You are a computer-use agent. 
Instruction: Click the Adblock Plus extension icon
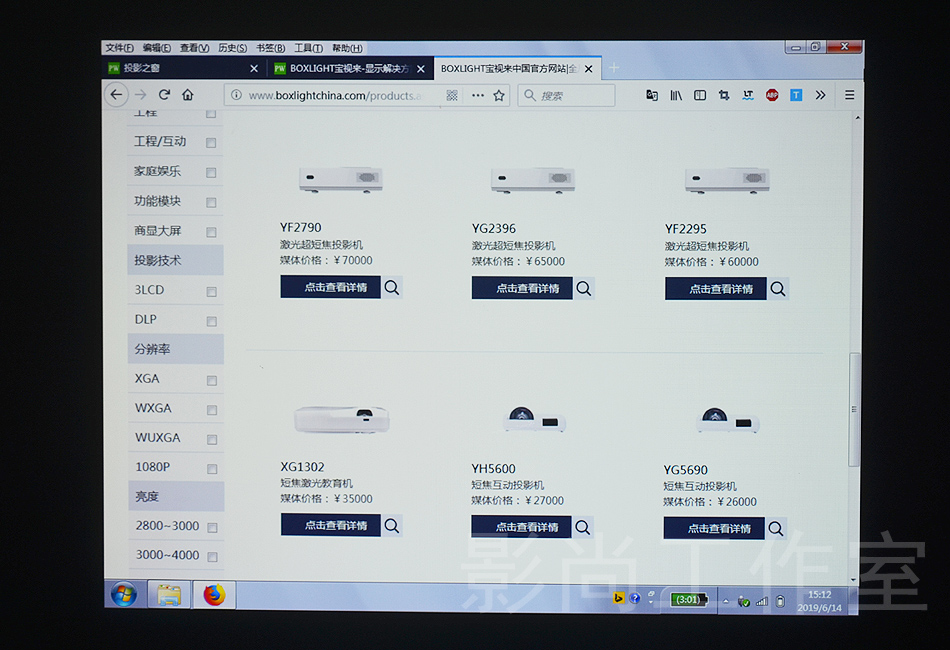pos(772,95)
